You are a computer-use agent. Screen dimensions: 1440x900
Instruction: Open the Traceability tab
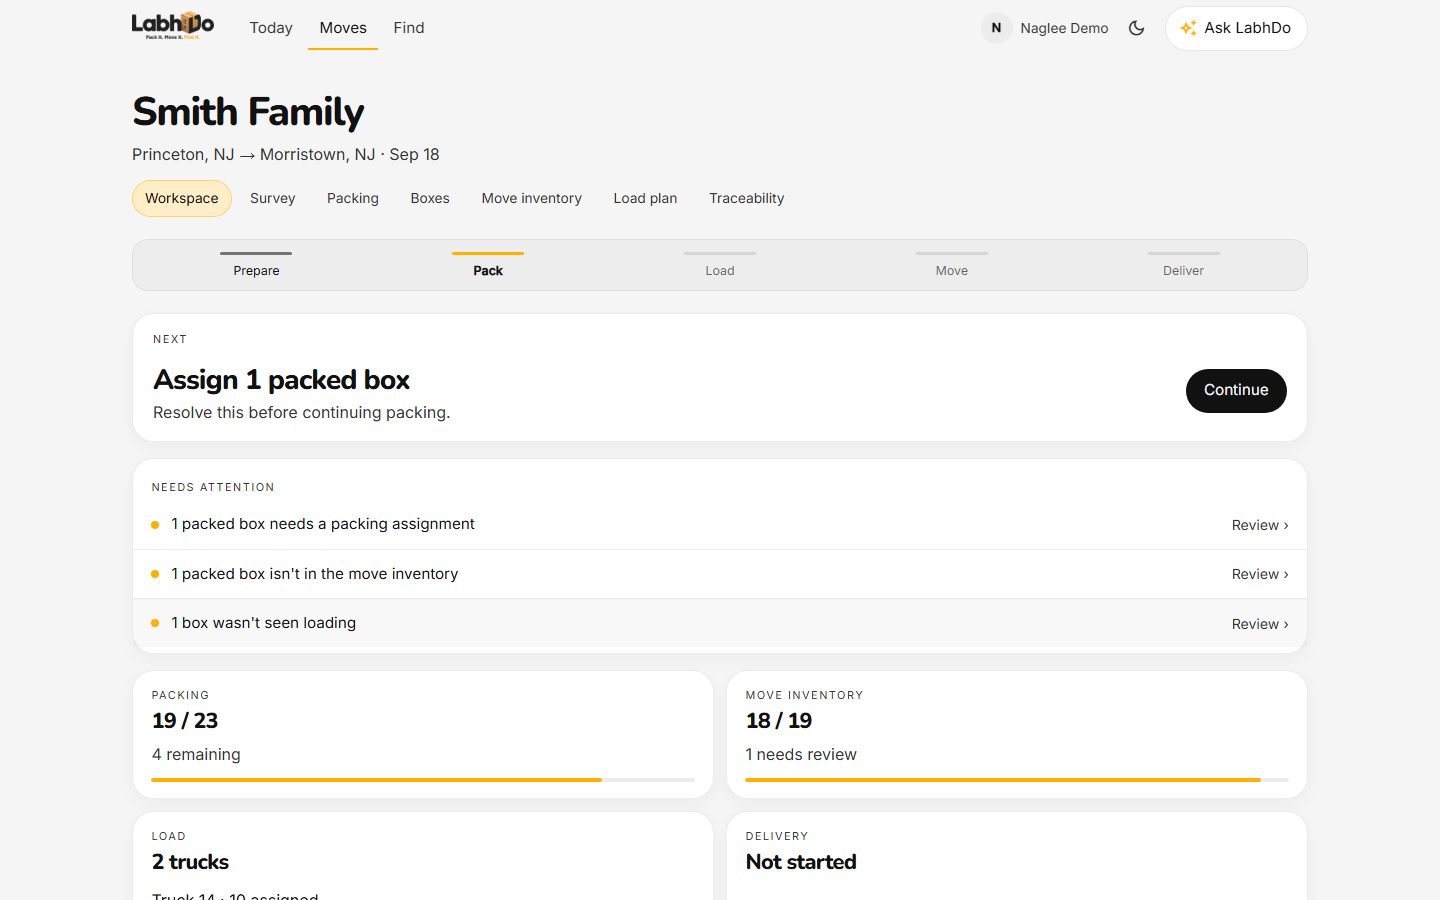(x=747, y=198)
